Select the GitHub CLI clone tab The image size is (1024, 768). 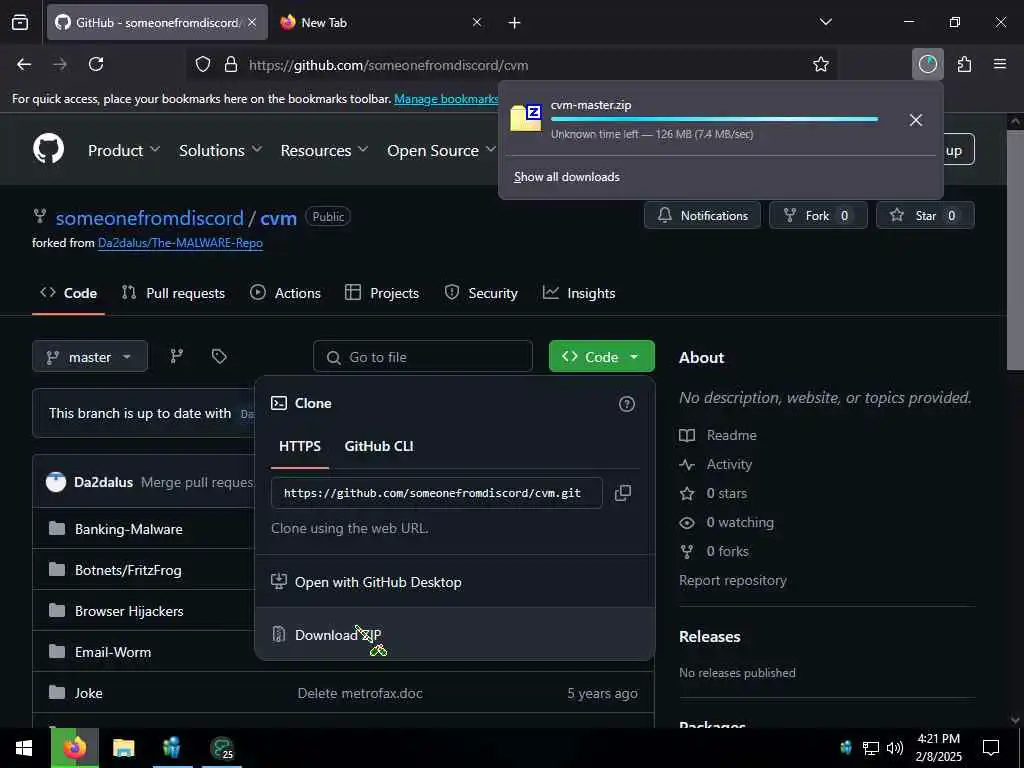[379, 447]
